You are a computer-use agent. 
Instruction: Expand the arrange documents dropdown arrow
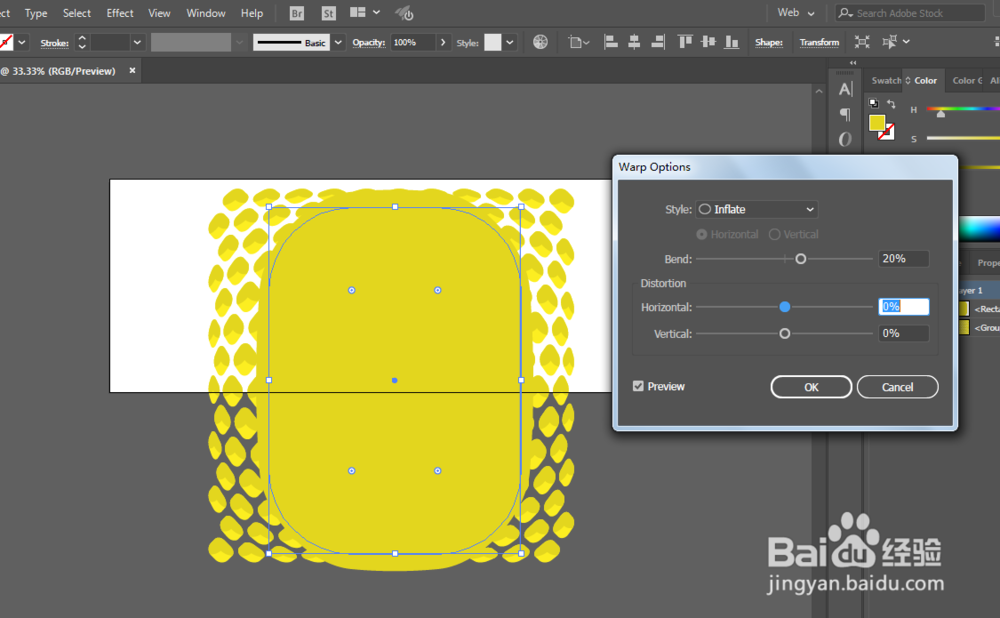coord(376,12)
